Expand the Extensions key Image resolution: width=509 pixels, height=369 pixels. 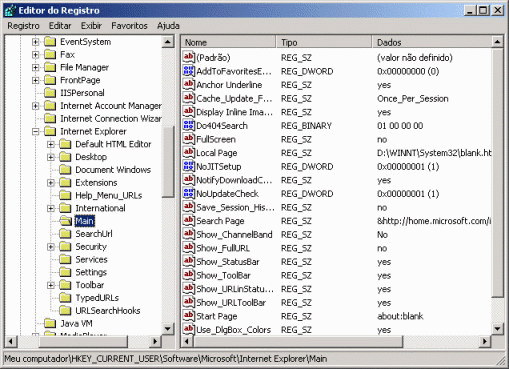51,183
